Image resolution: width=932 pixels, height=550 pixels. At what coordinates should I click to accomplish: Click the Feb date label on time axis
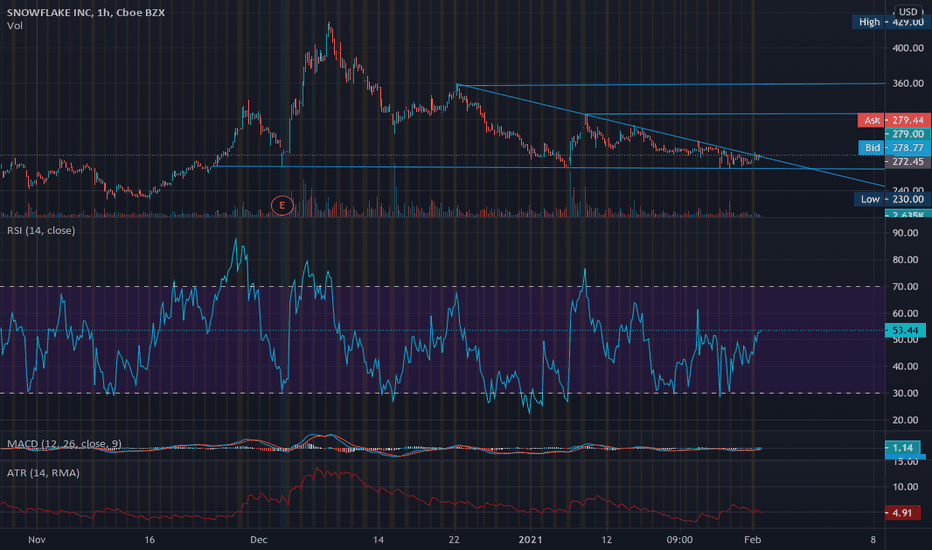(x=752, y=540)
